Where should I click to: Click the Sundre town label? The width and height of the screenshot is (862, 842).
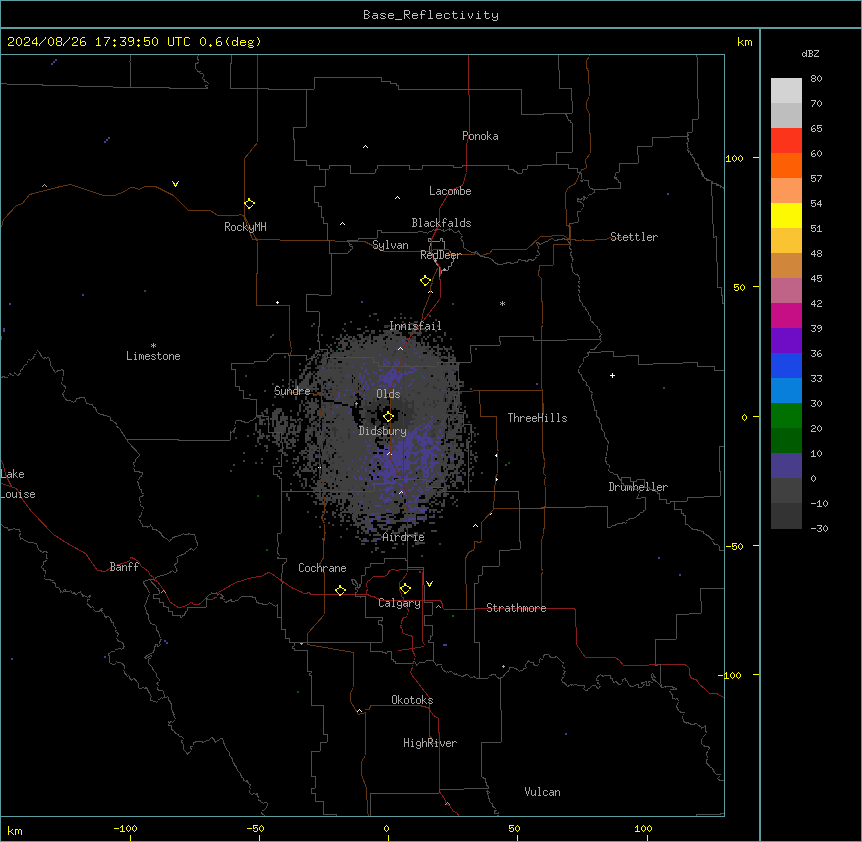pyautogui.click(x=292, y=391)
